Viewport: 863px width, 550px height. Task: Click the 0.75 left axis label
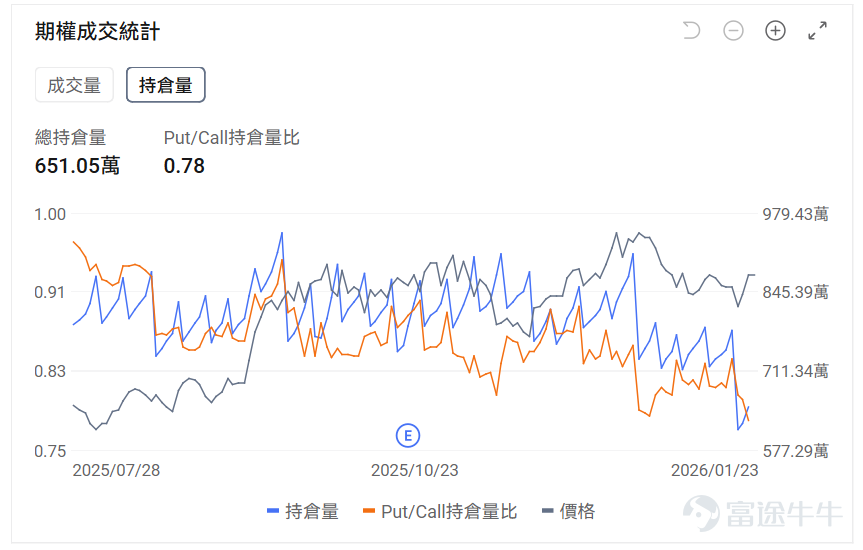[x=50, y=451]
